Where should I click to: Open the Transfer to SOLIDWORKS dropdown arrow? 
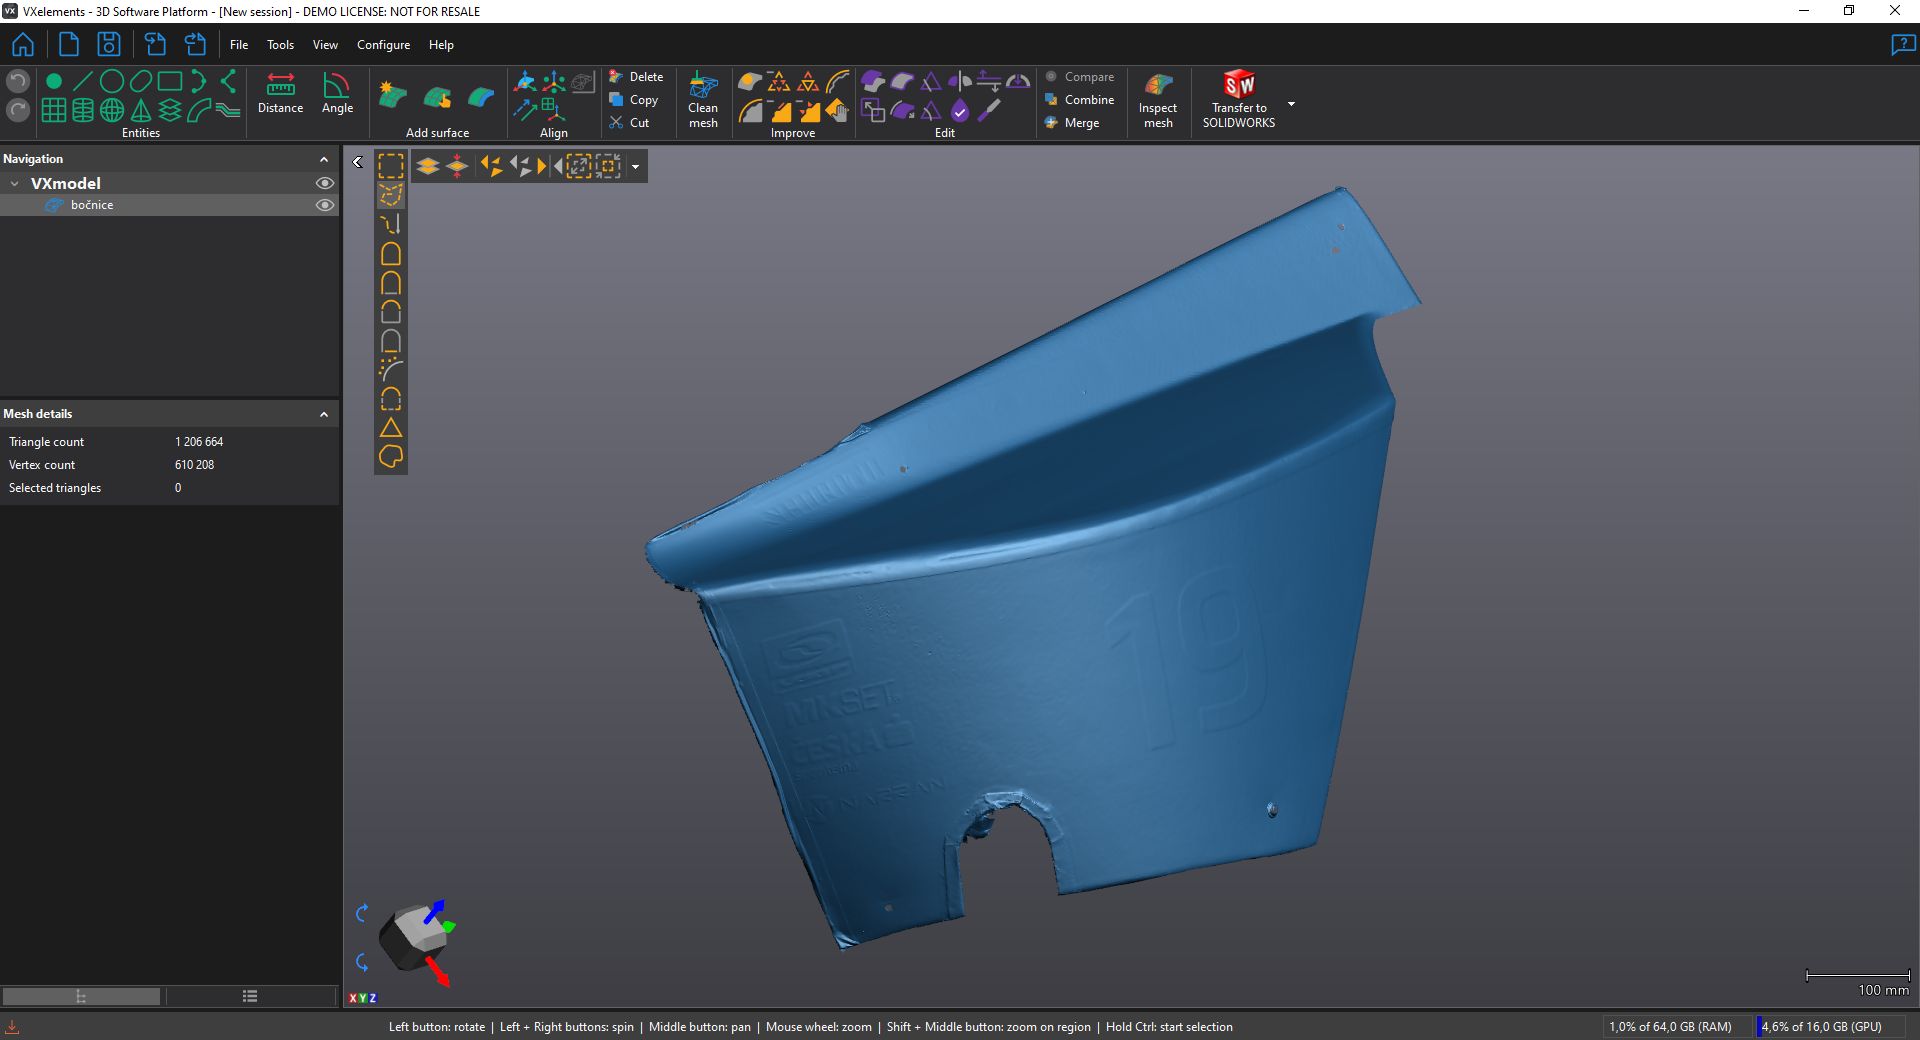coord(1291,104)
